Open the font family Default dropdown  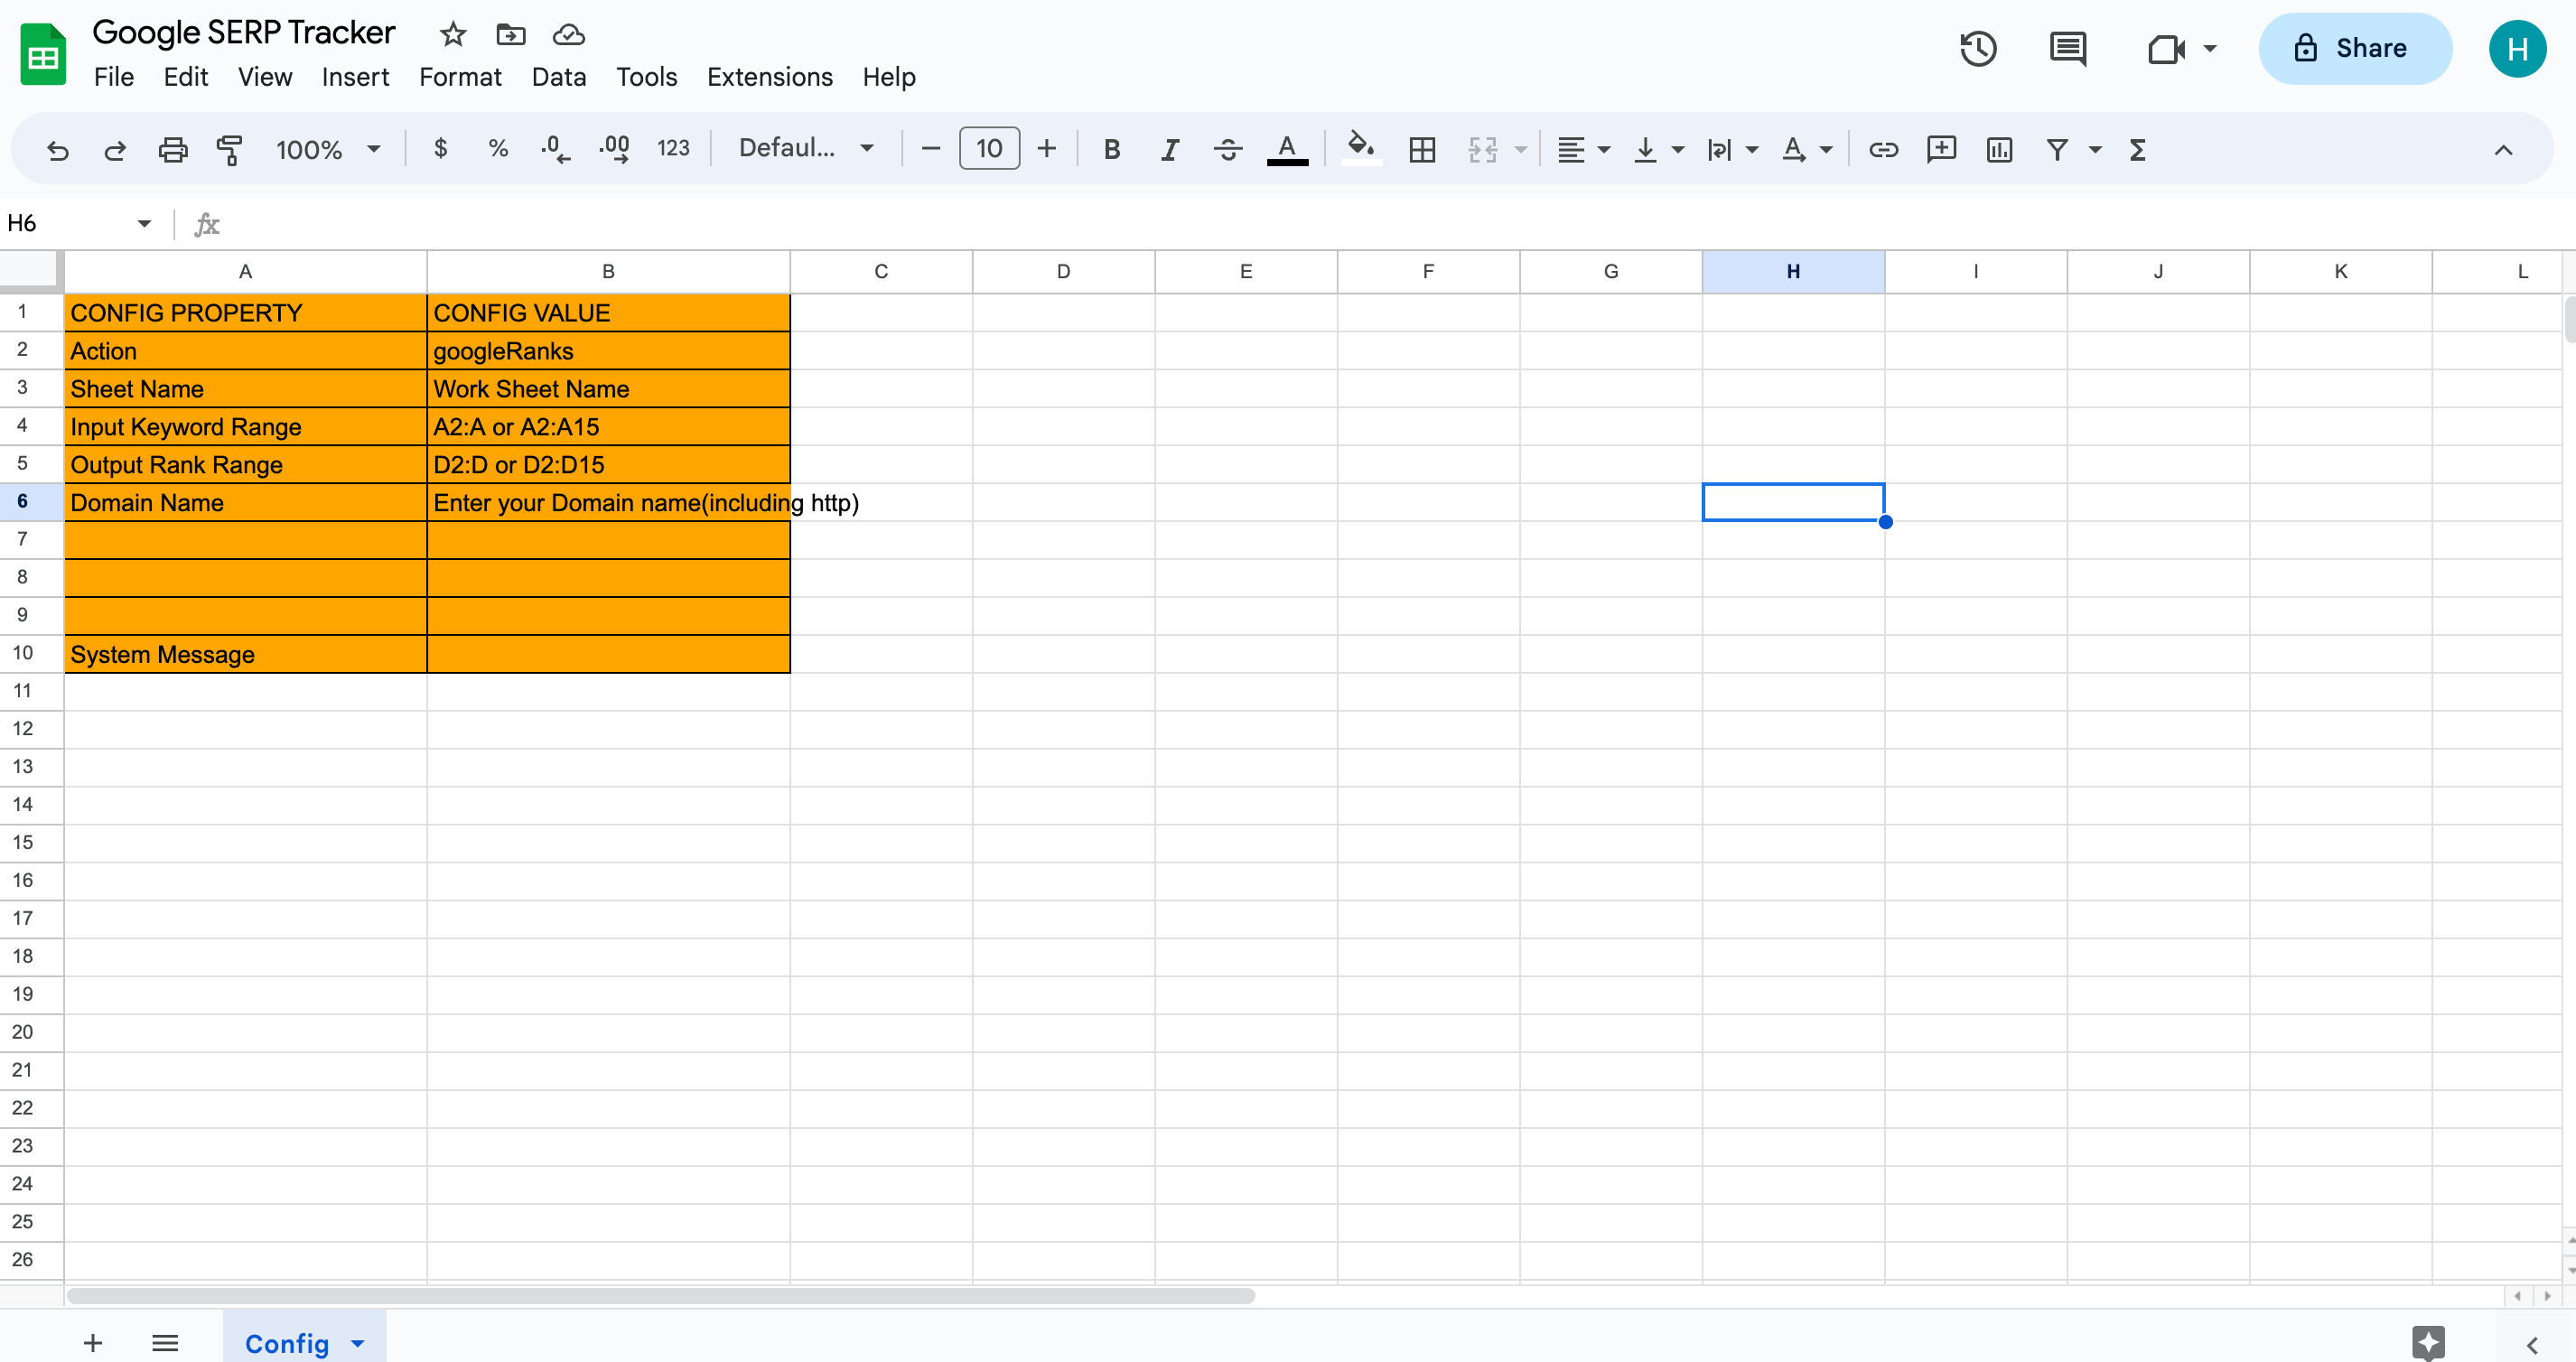pyautogui.click(x=806, y=148)
